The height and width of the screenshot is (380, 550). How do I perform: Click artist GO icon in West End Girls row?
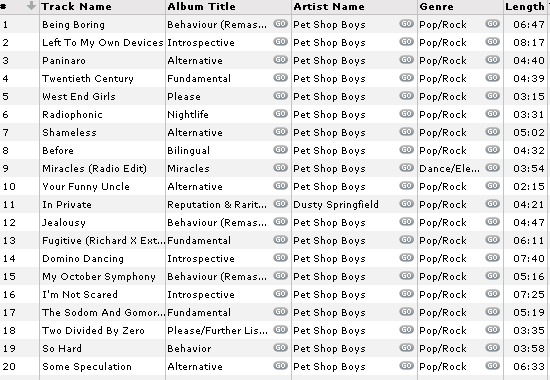click(406, 96)
